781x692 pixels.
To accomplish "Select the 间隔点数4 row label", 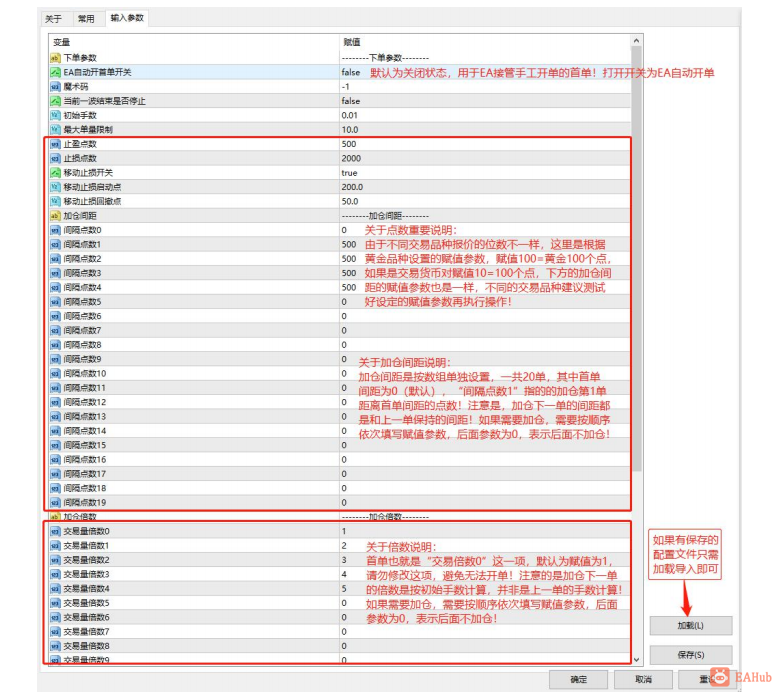I will pos(82,287).
